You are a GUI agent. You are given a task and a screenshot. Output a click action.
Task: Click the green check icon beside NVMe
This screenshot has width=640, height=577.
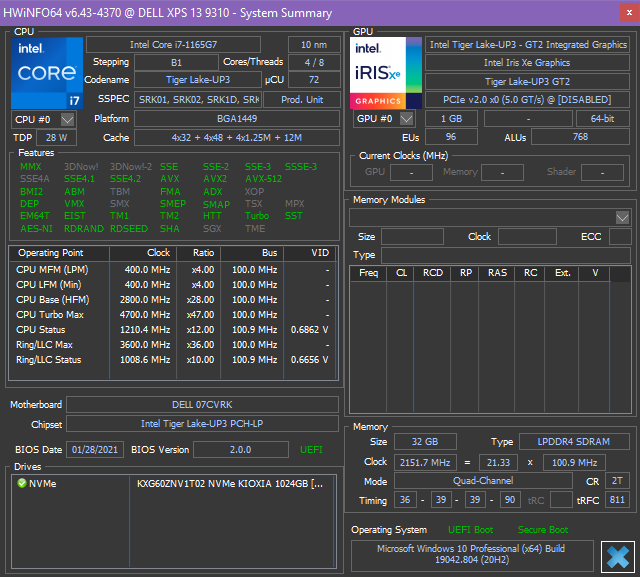21,484
